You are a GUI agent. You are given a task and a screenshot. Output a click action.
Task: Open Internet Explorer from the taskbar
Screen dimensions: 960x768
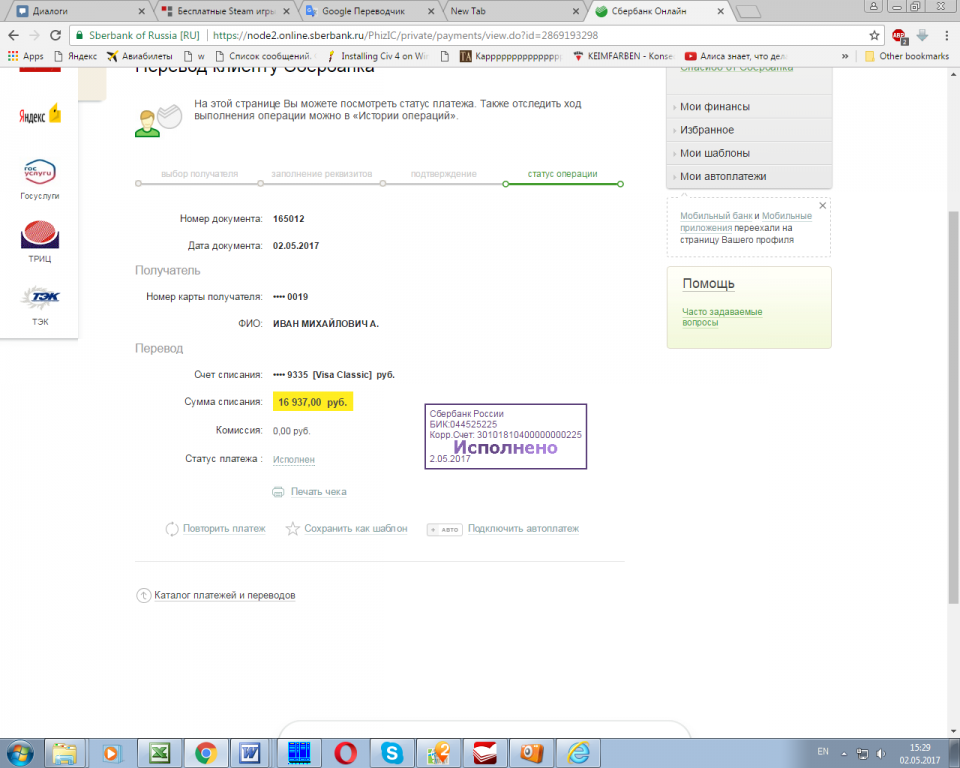(x=578, y=753)
